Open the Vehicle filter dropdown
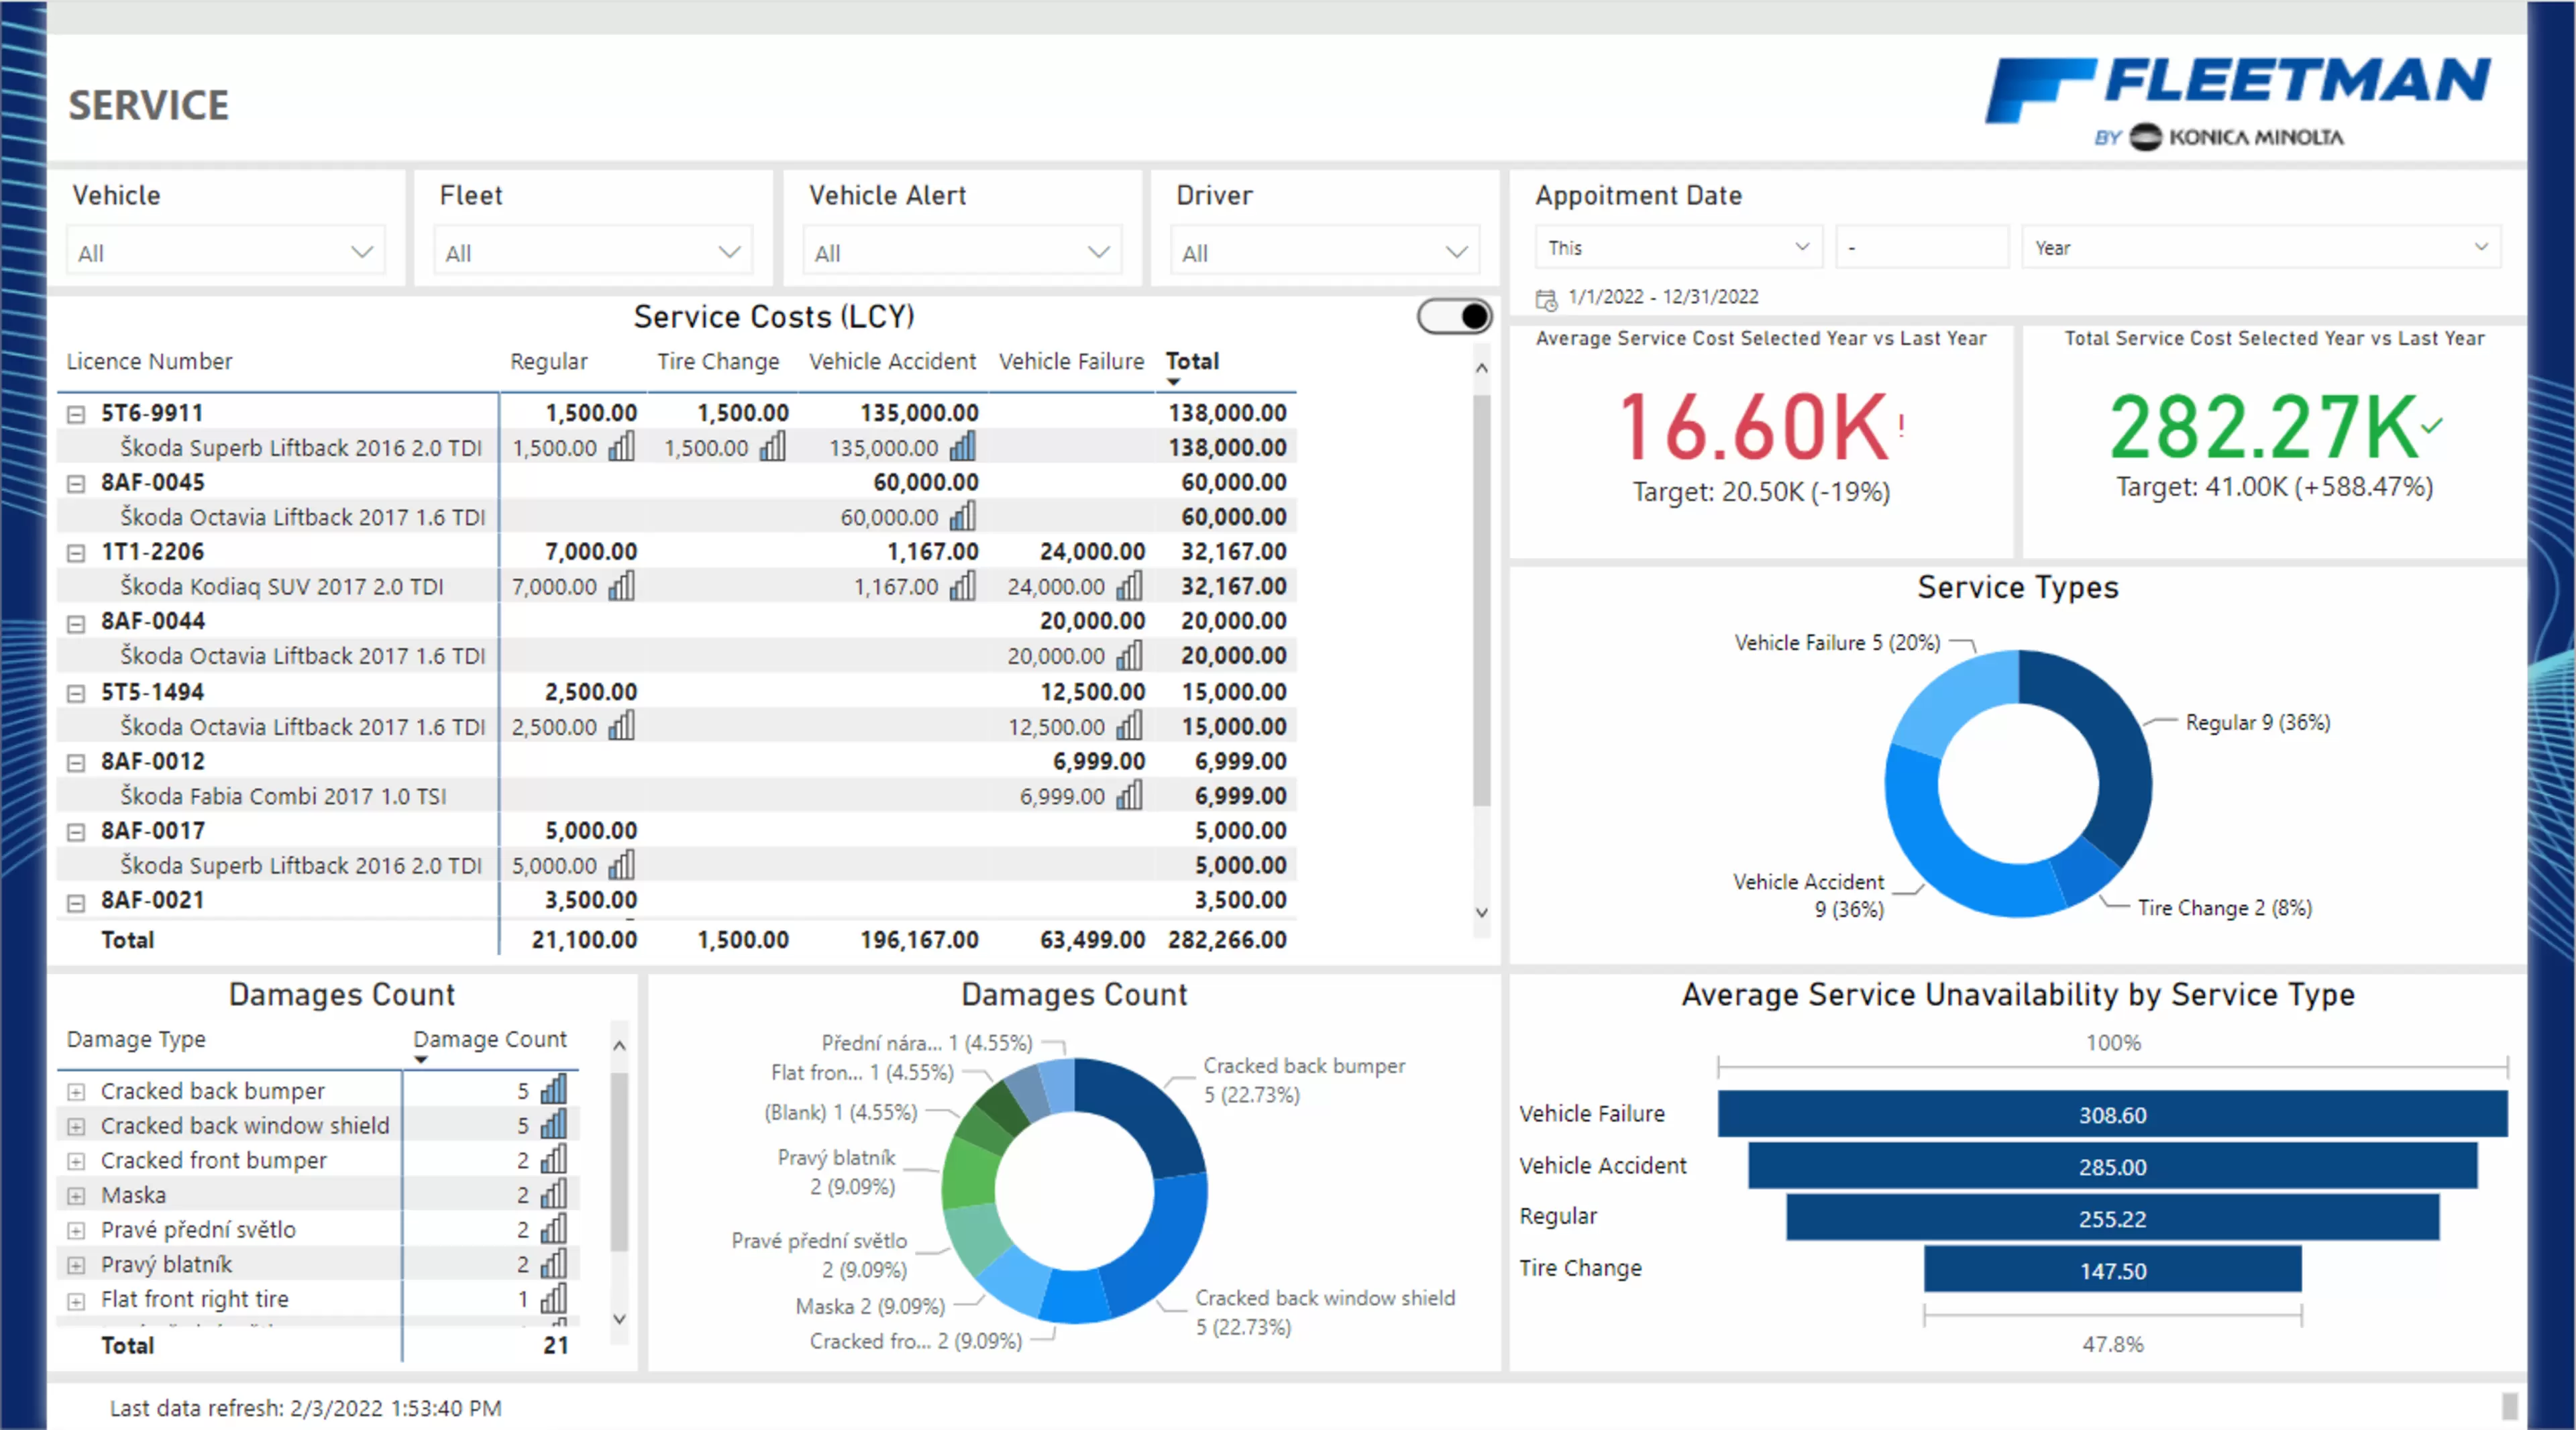This screenshot has width=2576, height=1430. [226, 252]
